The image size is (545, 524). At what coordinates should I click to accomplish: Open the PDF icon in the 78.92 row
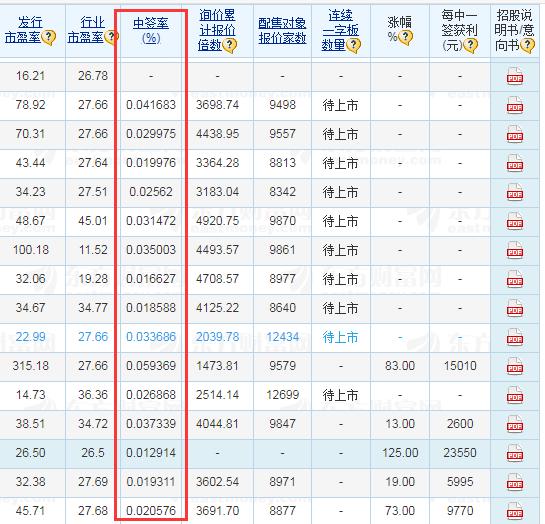(515, 106)
